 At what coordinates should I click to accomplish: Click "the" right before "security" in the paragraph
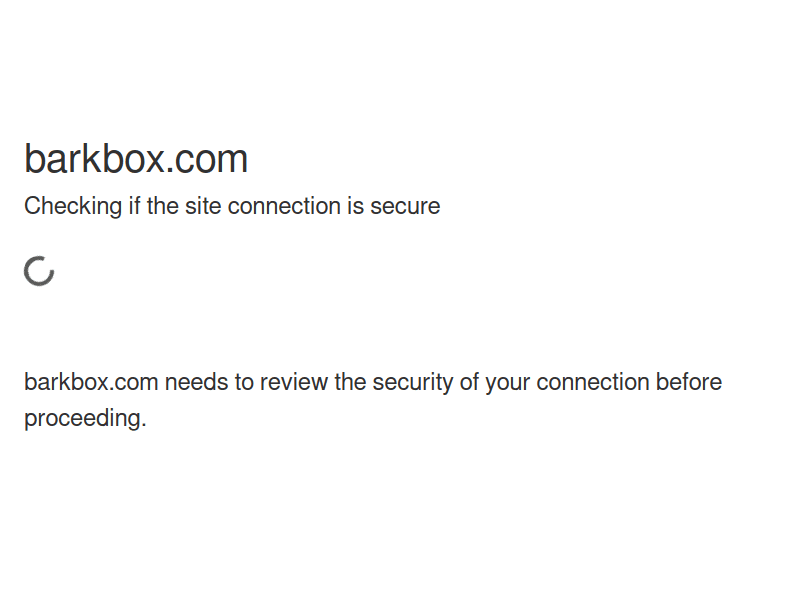(x=350, y=382)
